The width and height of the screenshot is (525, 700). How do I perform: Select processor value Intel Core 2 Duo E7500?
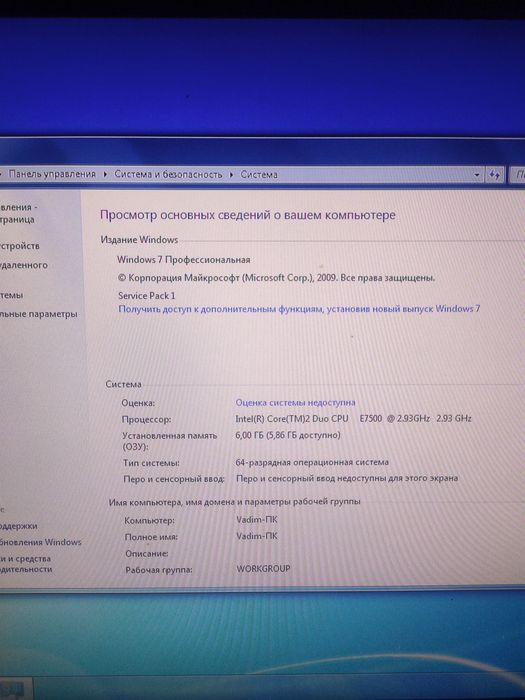coord(353,419)
